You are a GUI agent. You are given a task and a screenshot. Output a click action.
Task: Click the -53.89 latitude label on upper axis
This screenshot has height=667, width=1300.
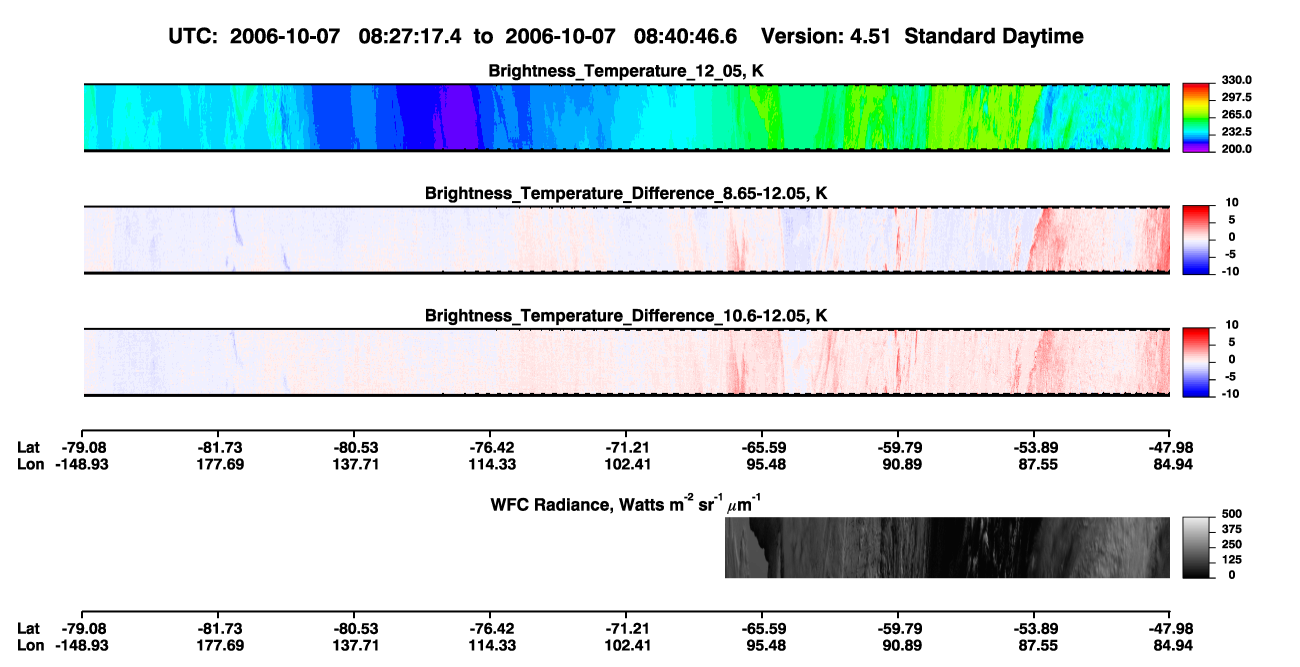tap(1033, 447)
